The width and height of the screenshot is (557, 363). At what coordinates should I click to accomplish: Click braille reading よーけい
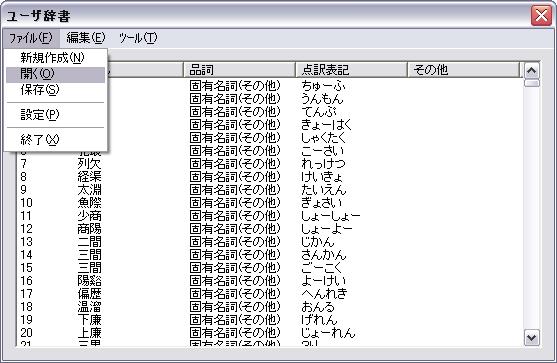pyautogui.click(x=323, y=281)
